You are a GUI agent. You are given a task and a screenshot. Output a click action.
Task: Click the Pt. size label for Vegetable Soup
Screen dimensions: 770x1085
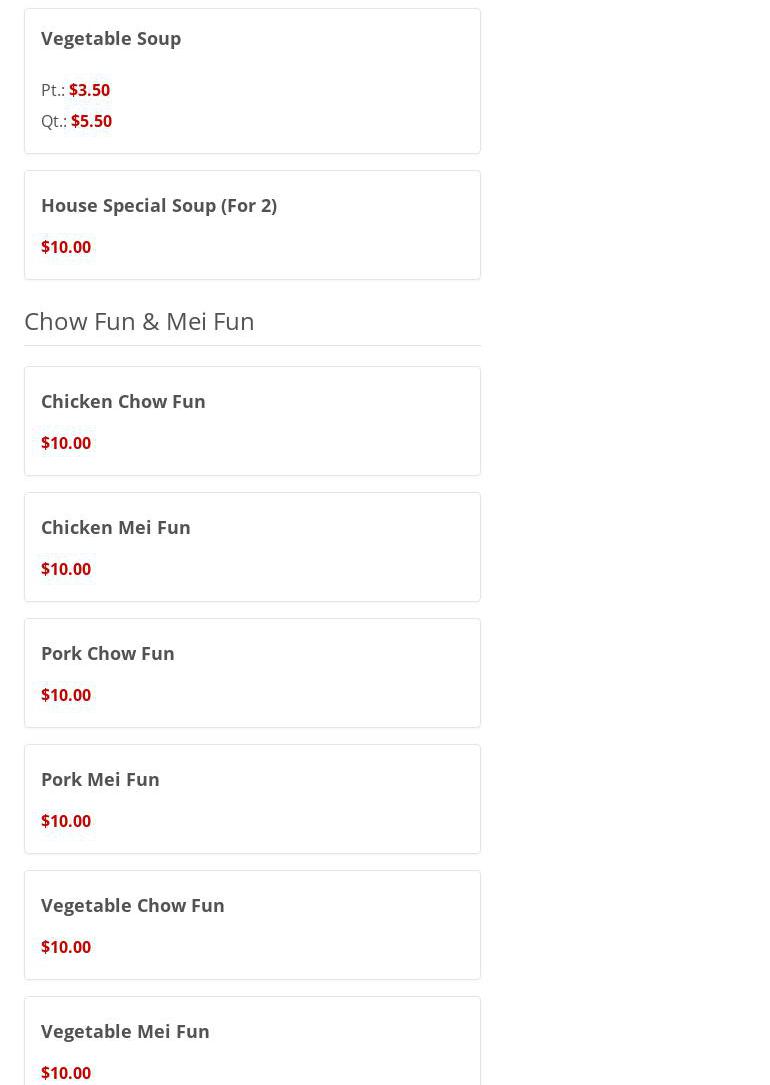(52, 90)
